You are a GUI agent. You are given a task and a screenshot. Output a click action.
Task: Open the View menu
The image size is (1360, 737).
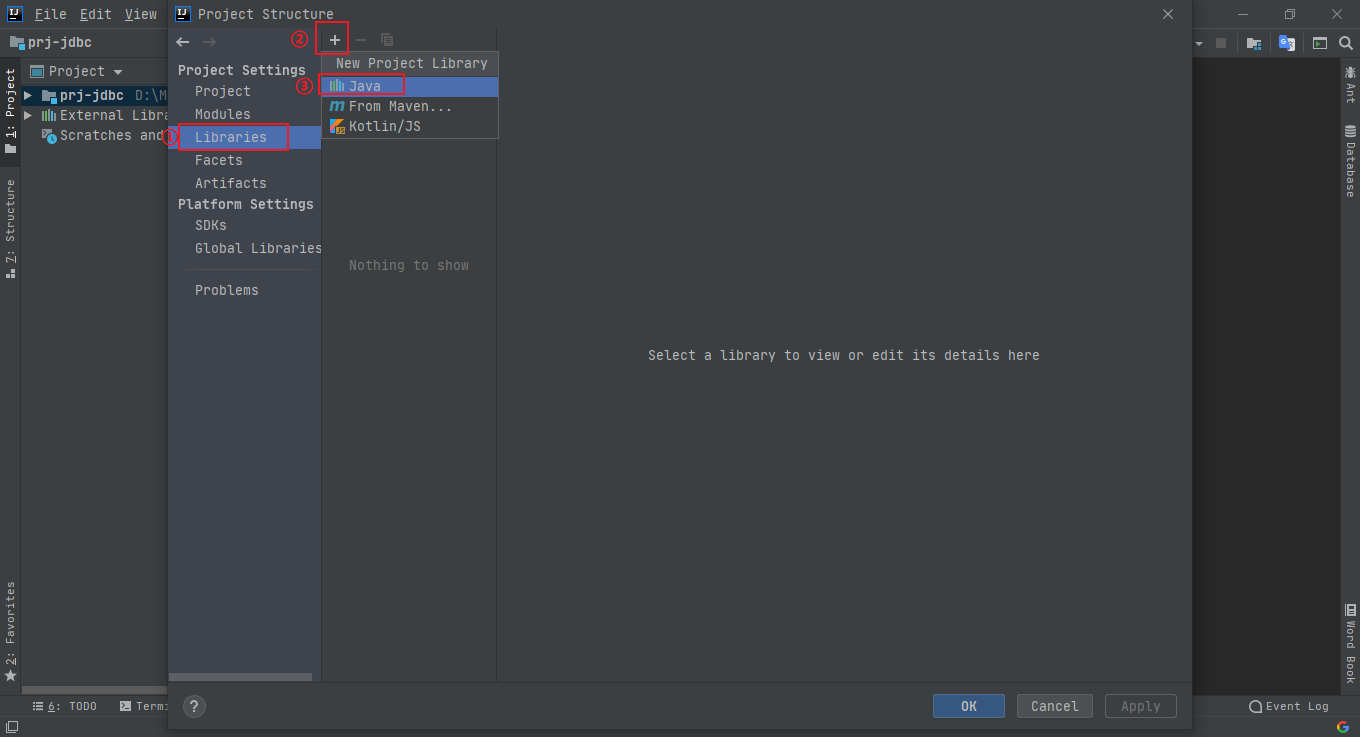[x=141, y=14]
